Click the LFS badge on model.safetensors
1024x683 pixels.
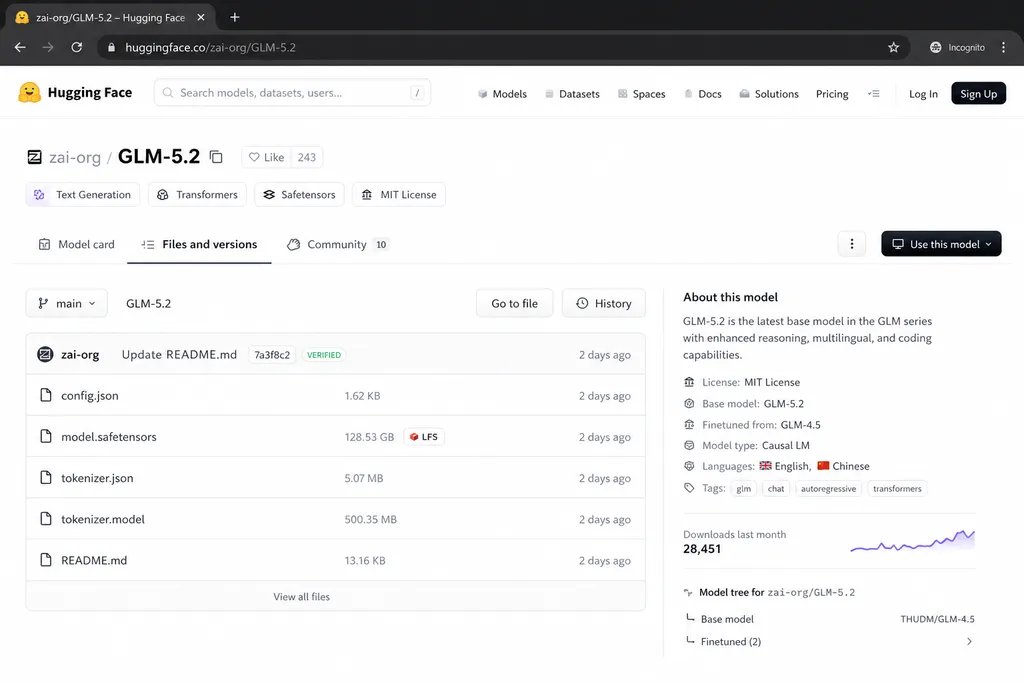tap(424, 437)
